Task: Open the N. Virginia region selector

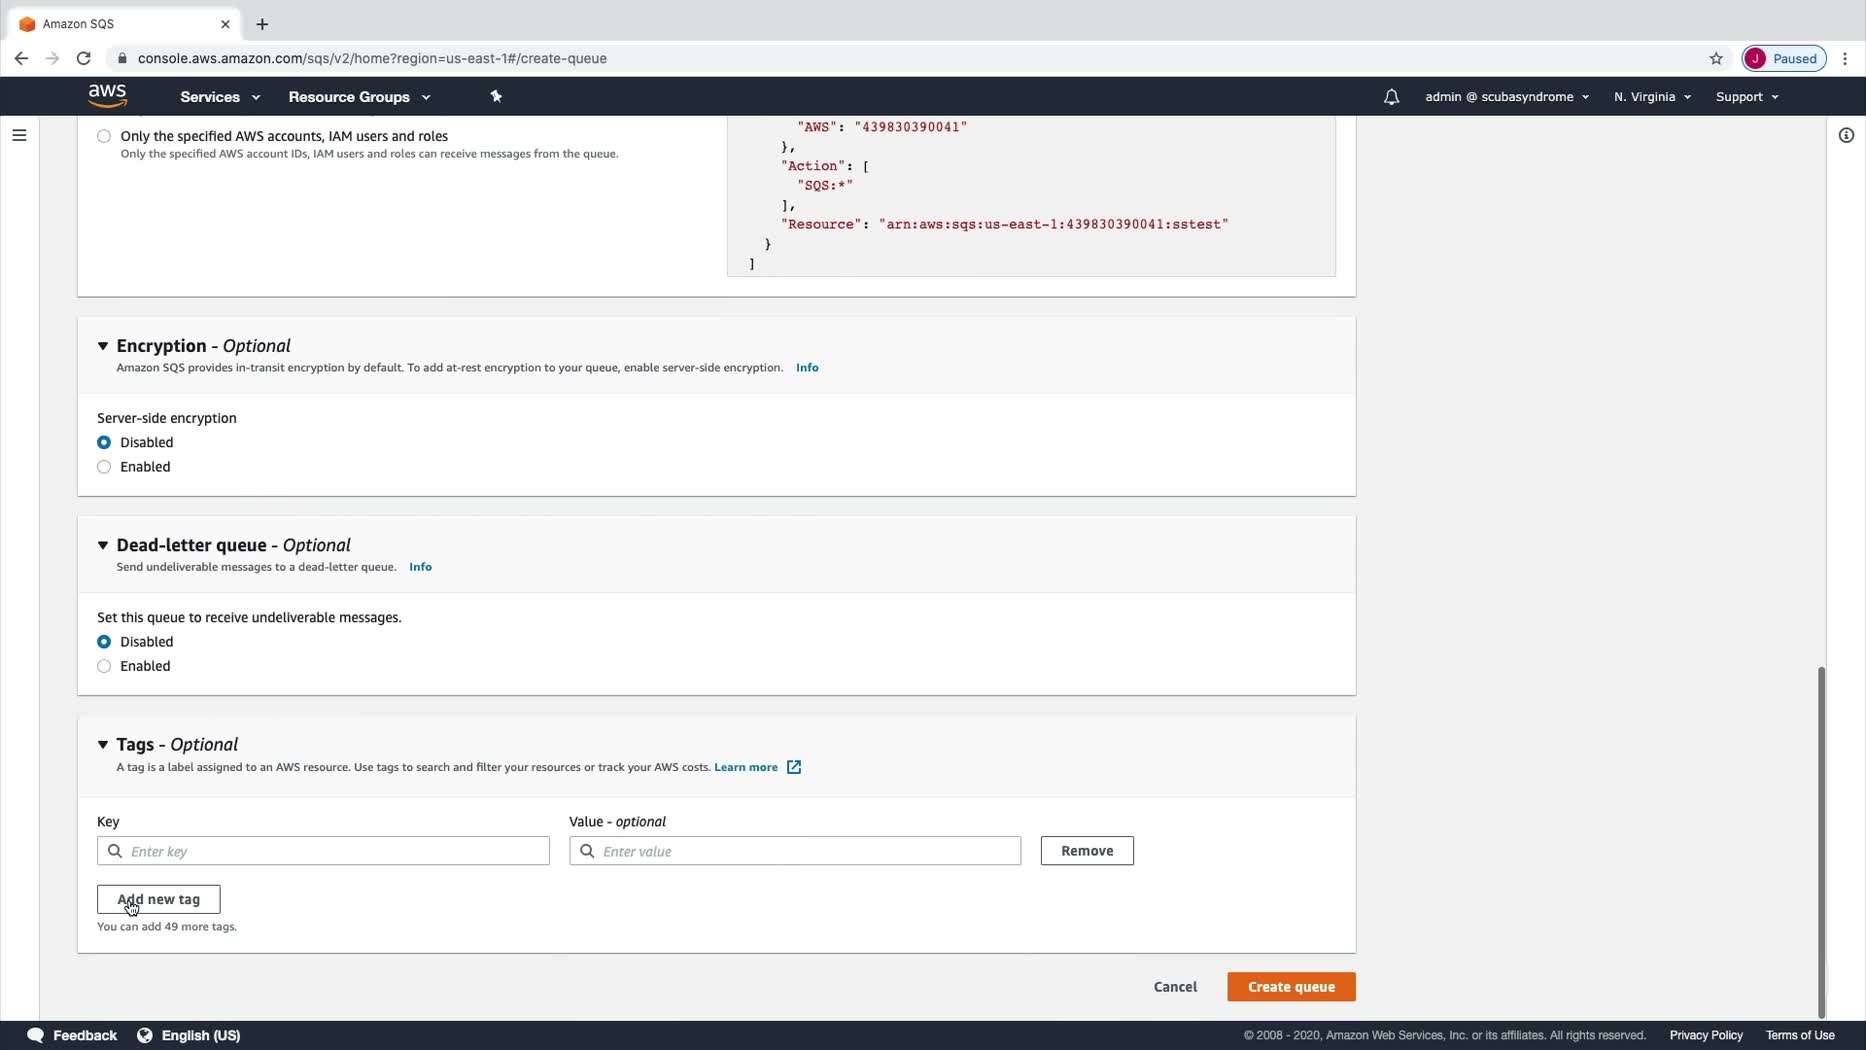Action: (x=1652, y=97)
